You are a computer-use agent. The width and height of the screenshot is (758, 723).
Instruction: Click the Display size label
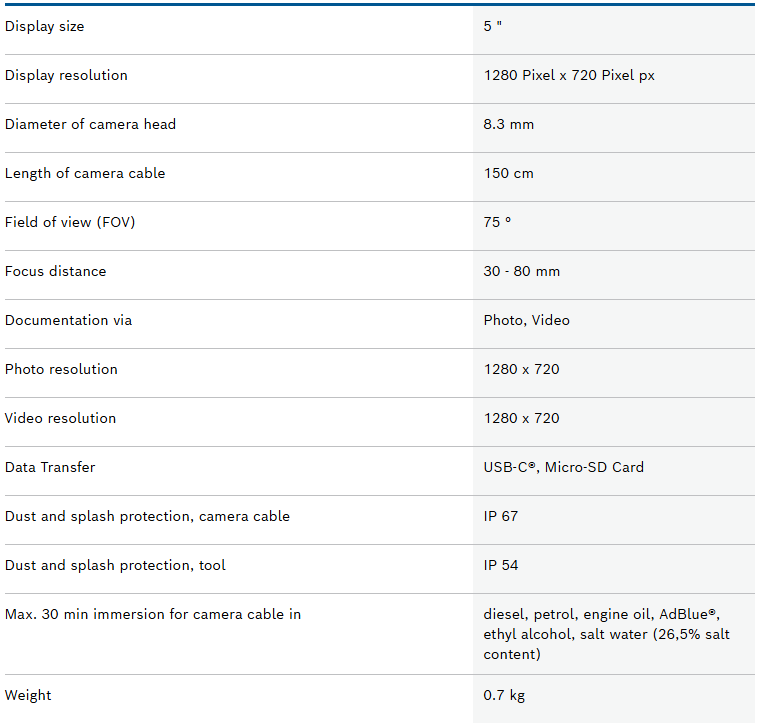tap(45, 27)
